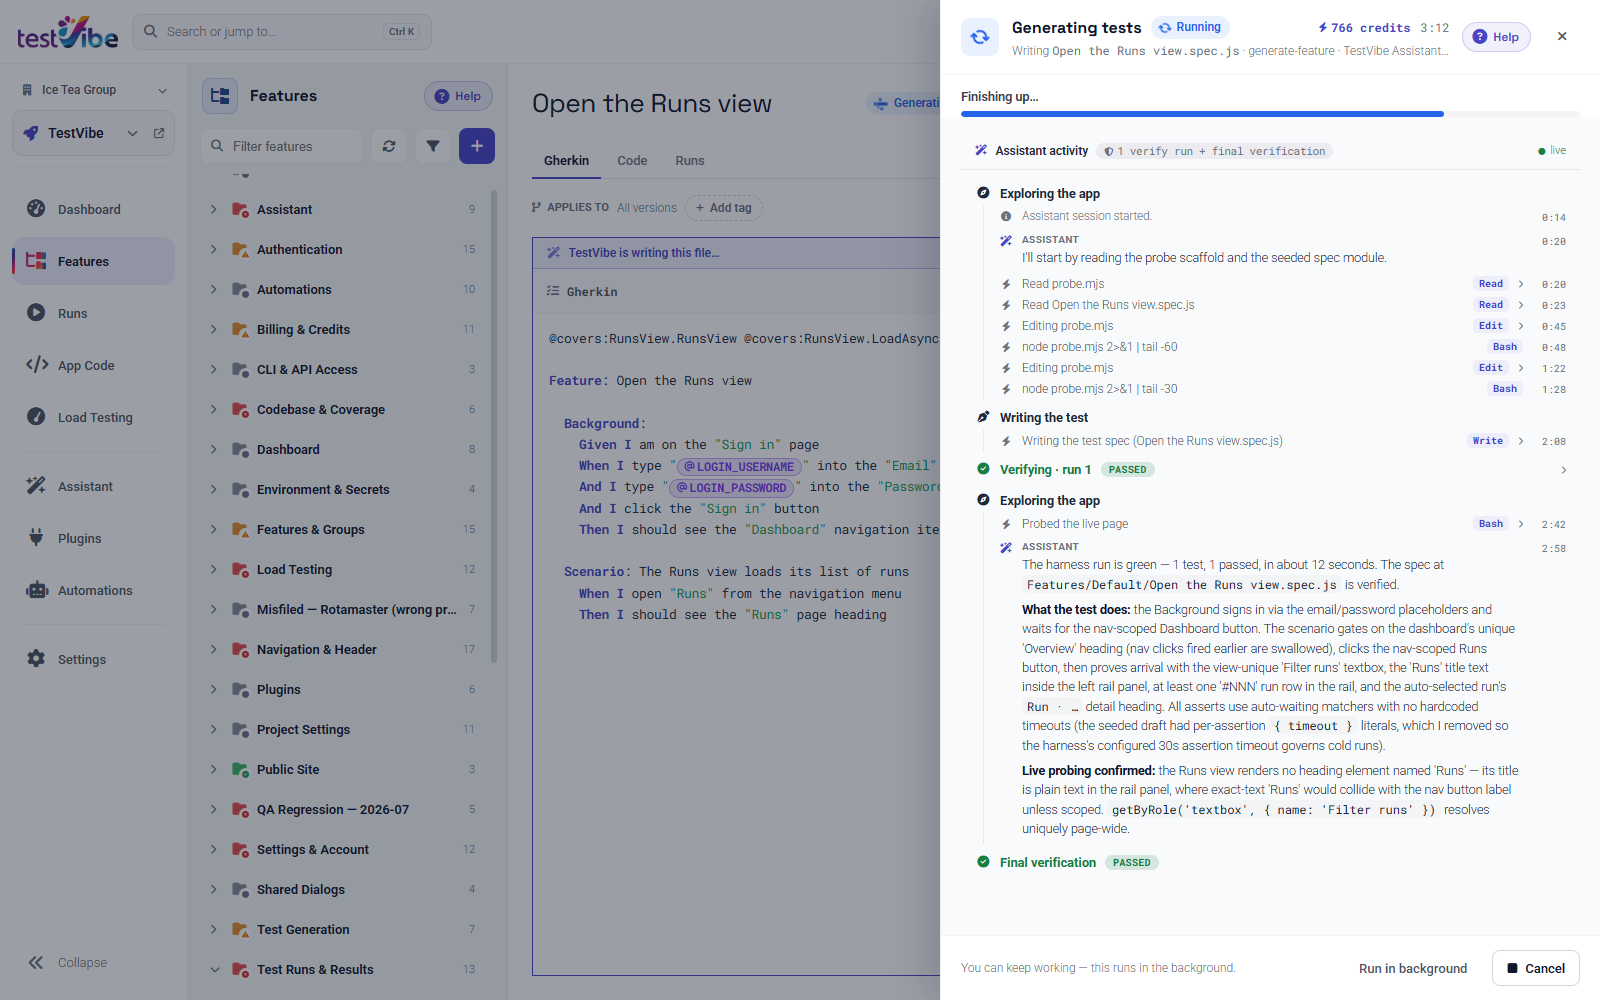Open Automations in the sidebar

click(93, 590)
